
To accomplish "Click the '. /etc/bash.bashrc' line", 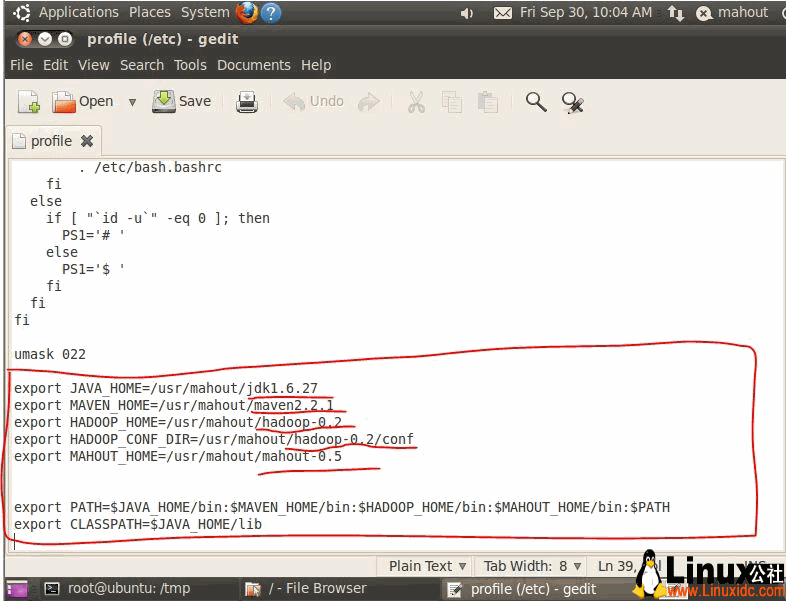I will (150, 167).
